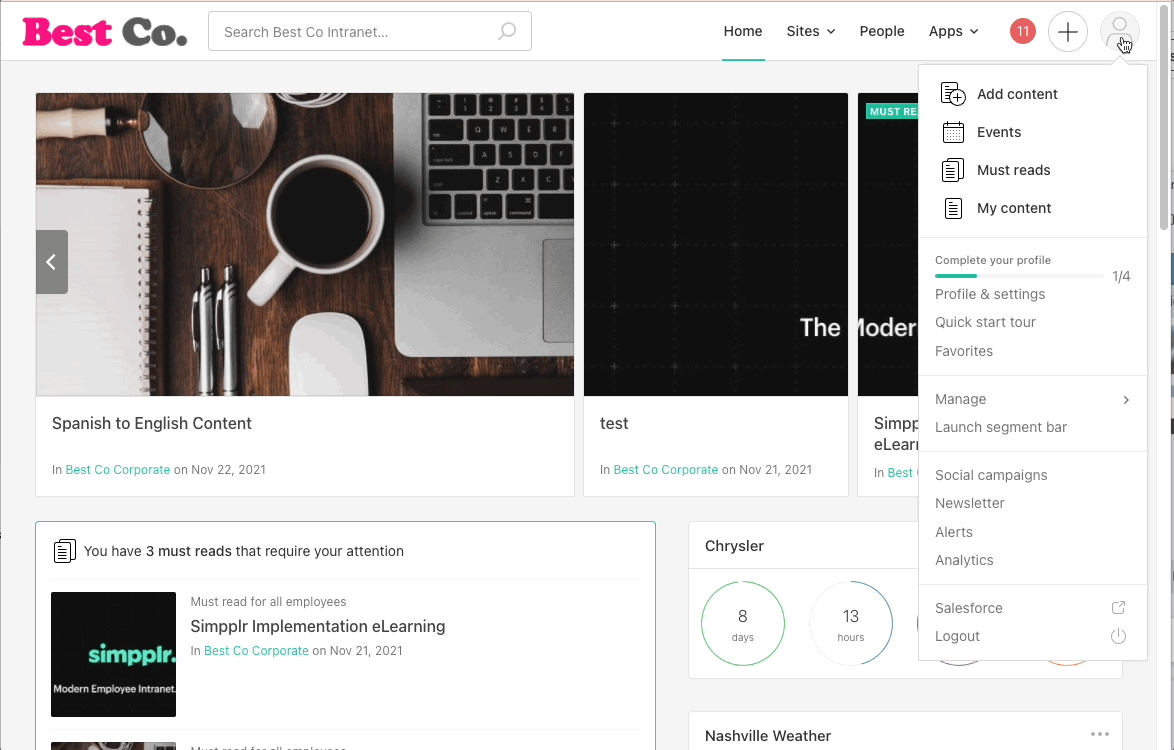Click the search magnifier icon
The image size is (1174, 750).
pos(507,31)
